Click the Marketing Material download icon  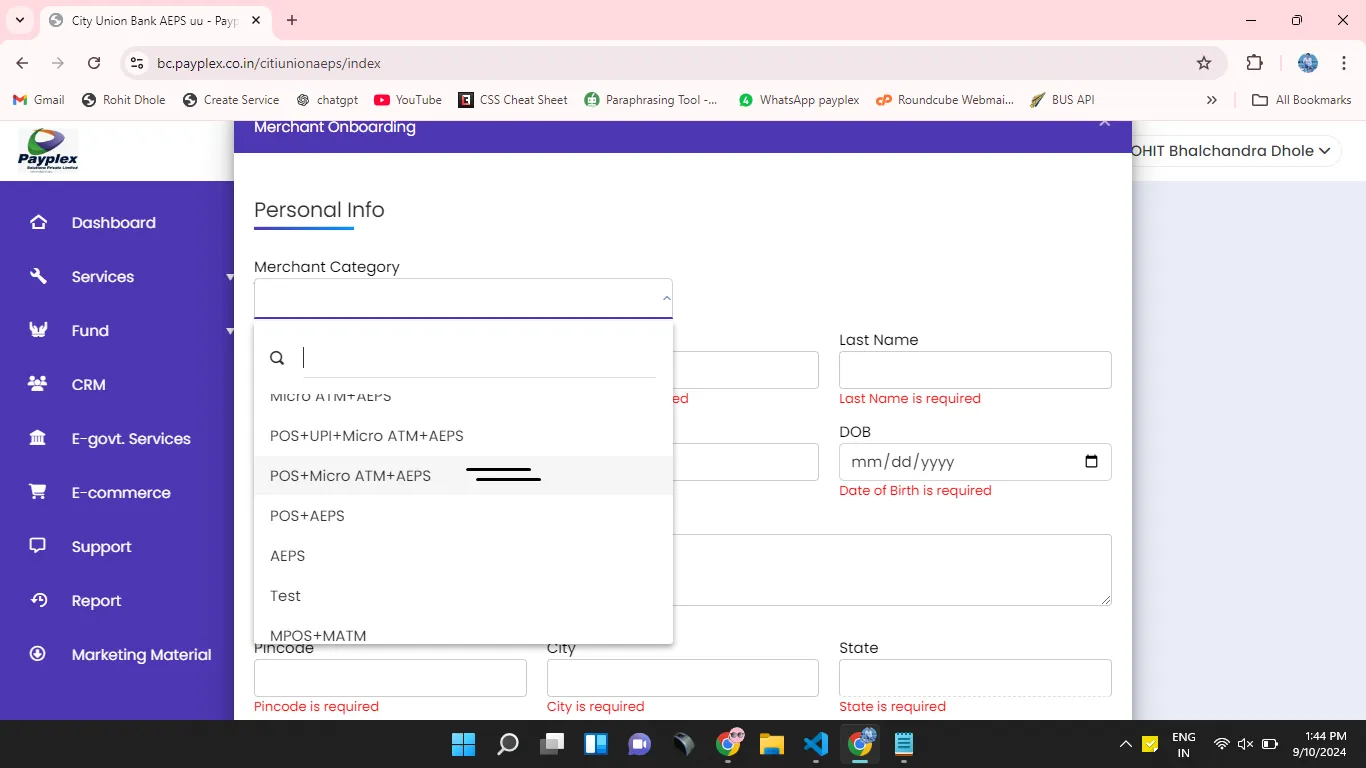pyautogui.click(x=38, y=655)
